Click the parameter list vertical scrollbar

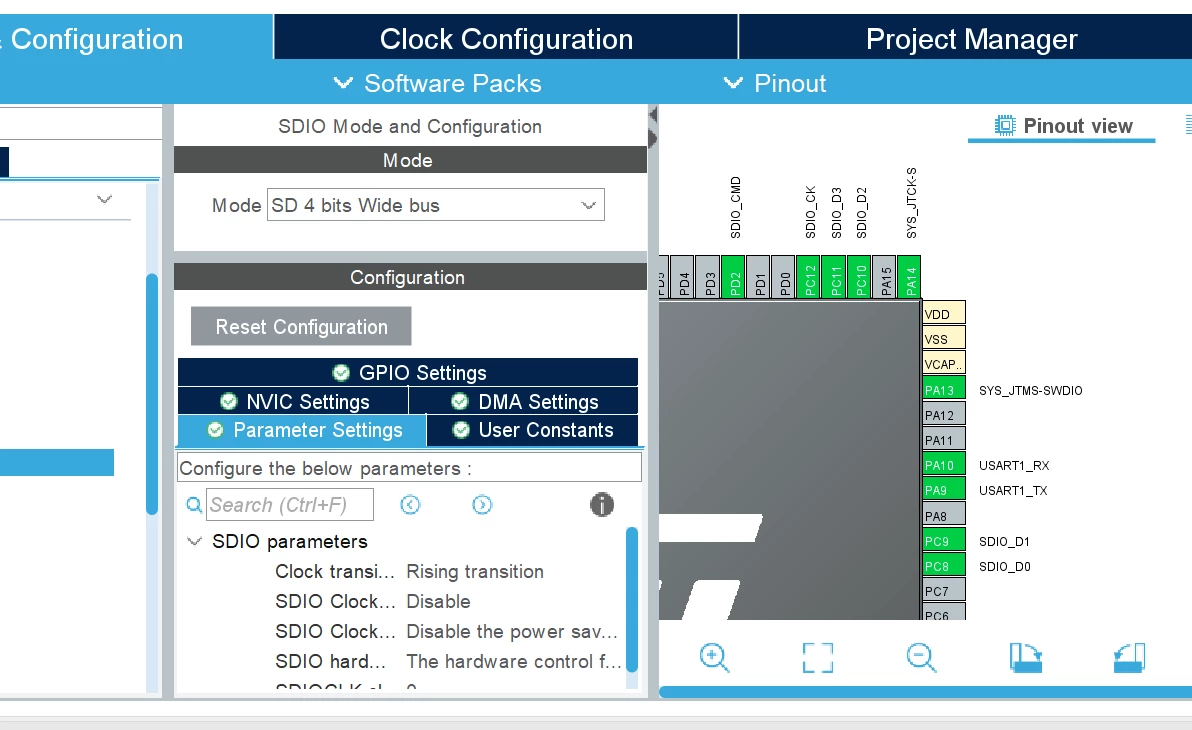pyautogui.click(x=632, y=598)
